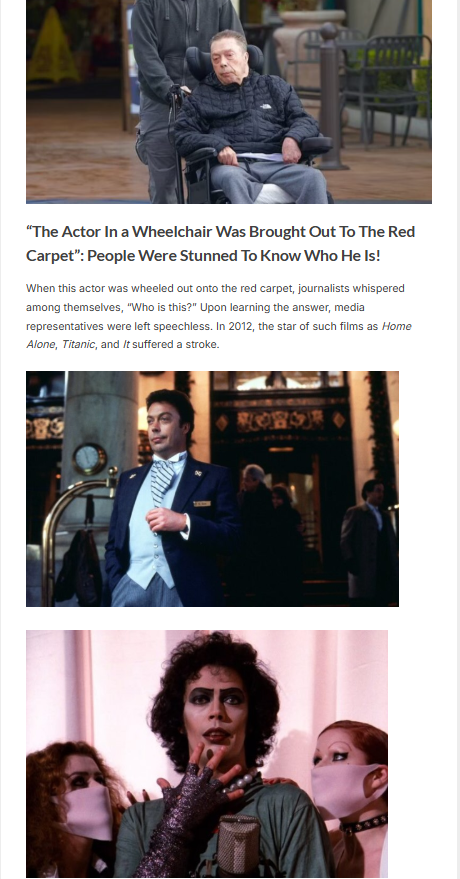Click the yellow wet-floor sign in the top photo
460x879 pixels.
(x=53, y=46)
